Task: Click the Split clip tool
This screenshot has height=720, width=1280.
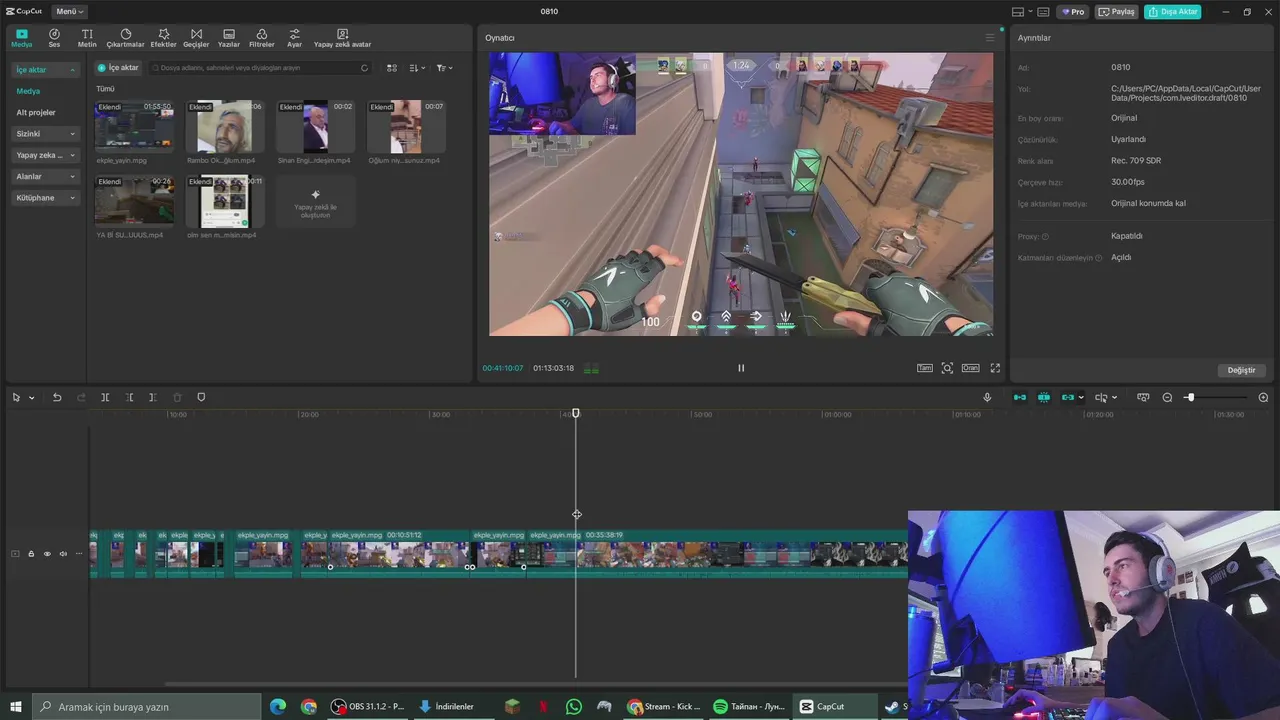Action: (105, 398)
